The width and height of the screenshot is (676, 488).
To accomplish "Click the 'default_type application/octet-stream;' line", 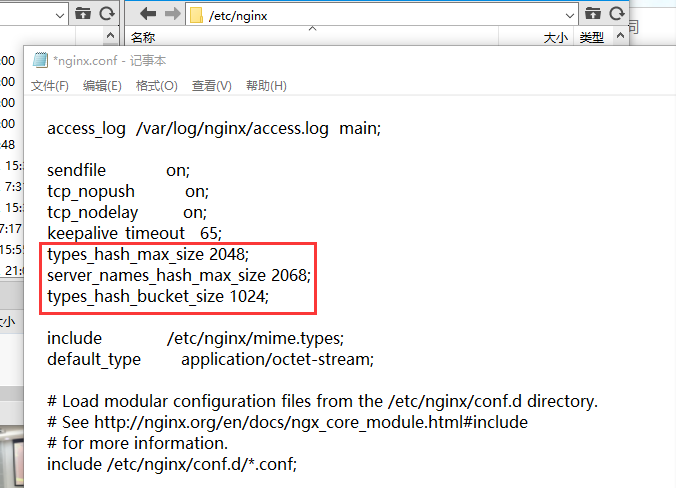I will point(210,360).
